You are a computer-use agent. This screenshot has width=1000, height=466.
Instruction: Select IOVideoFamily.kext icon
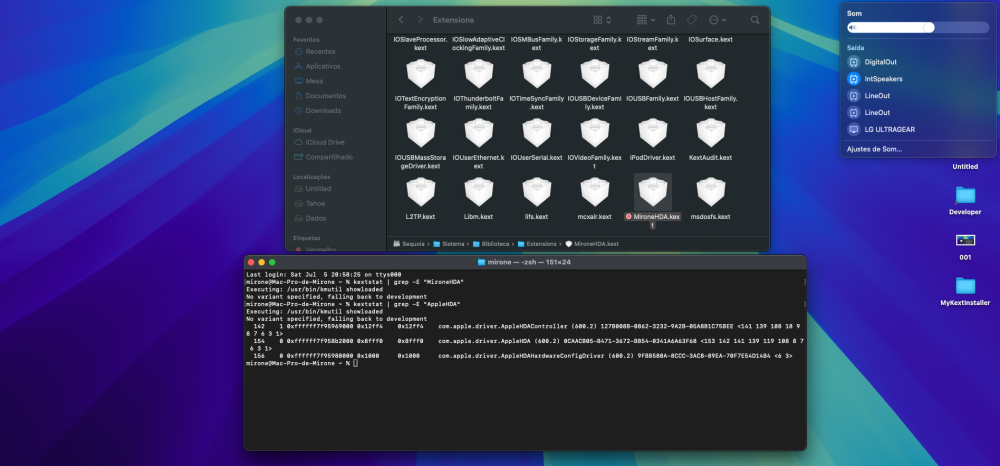[594, 133]
